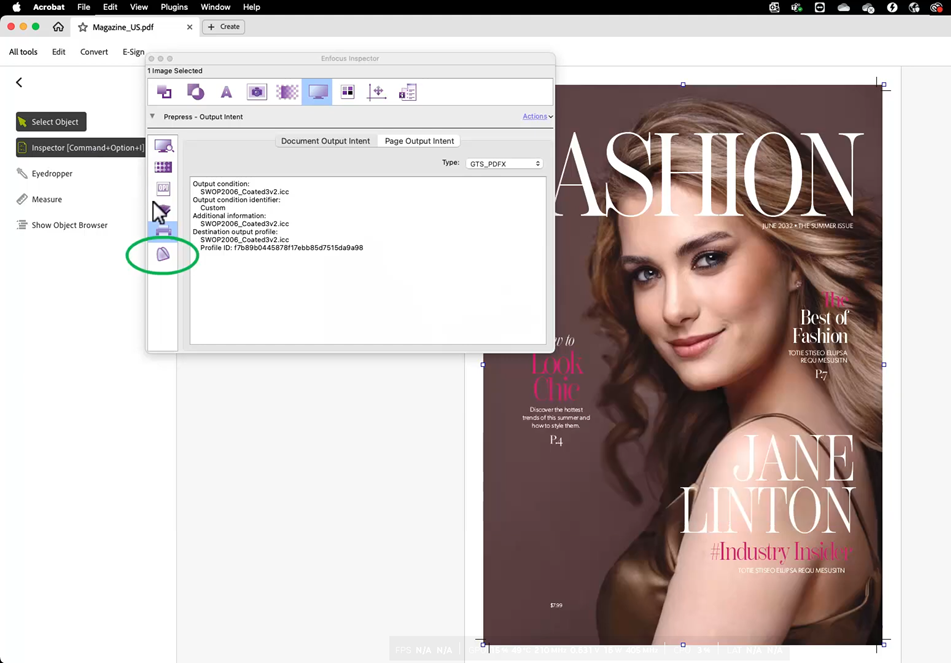This screenshot has height=663, width=951.
Task: Click the halftone grid sidebar icon
Action: point(163,167)
